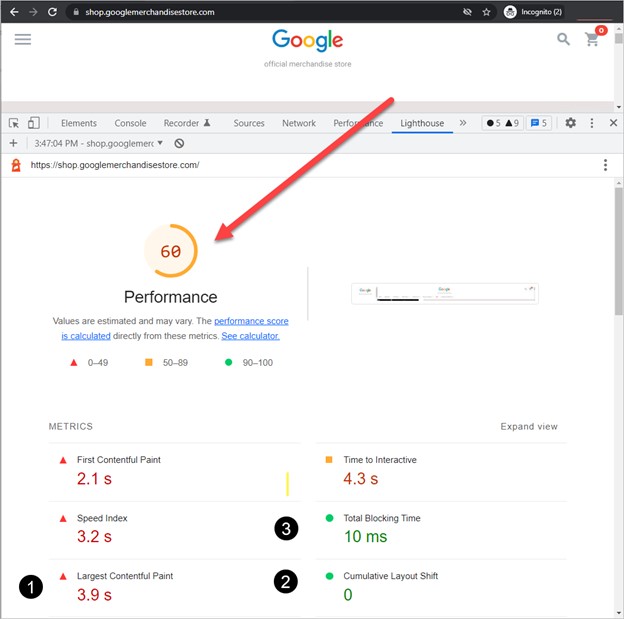The width and height of the screenshot is (624, 619).
Task: Switch to the Network tab
Action: coord(299,123)
